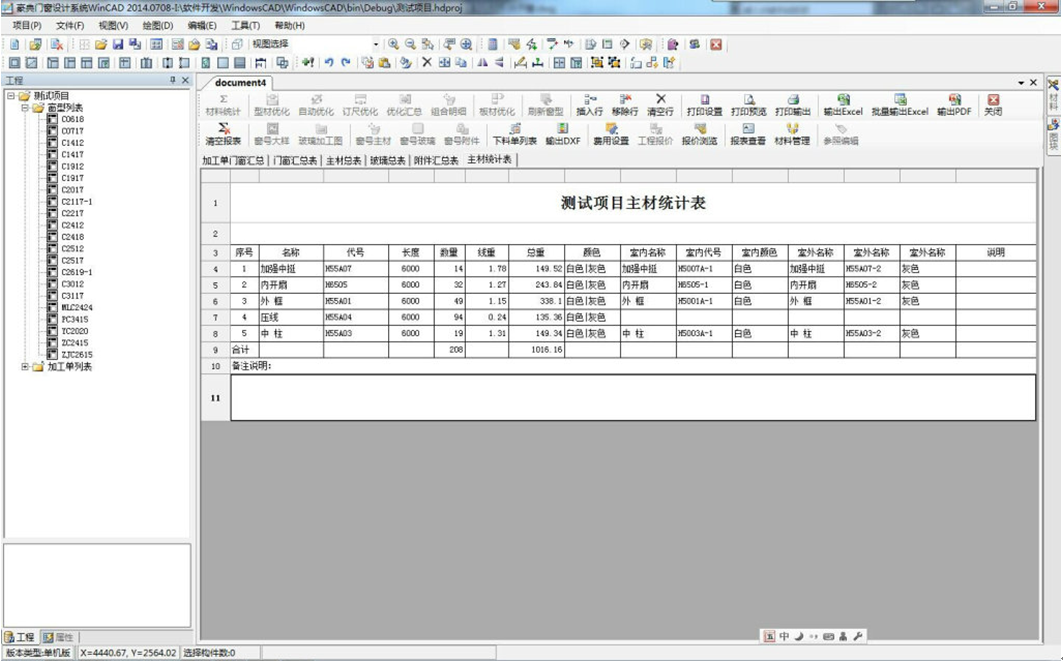Open 下料单列表 cutting list
Viewport: 1063px width, 661px height.
point(515,134)
